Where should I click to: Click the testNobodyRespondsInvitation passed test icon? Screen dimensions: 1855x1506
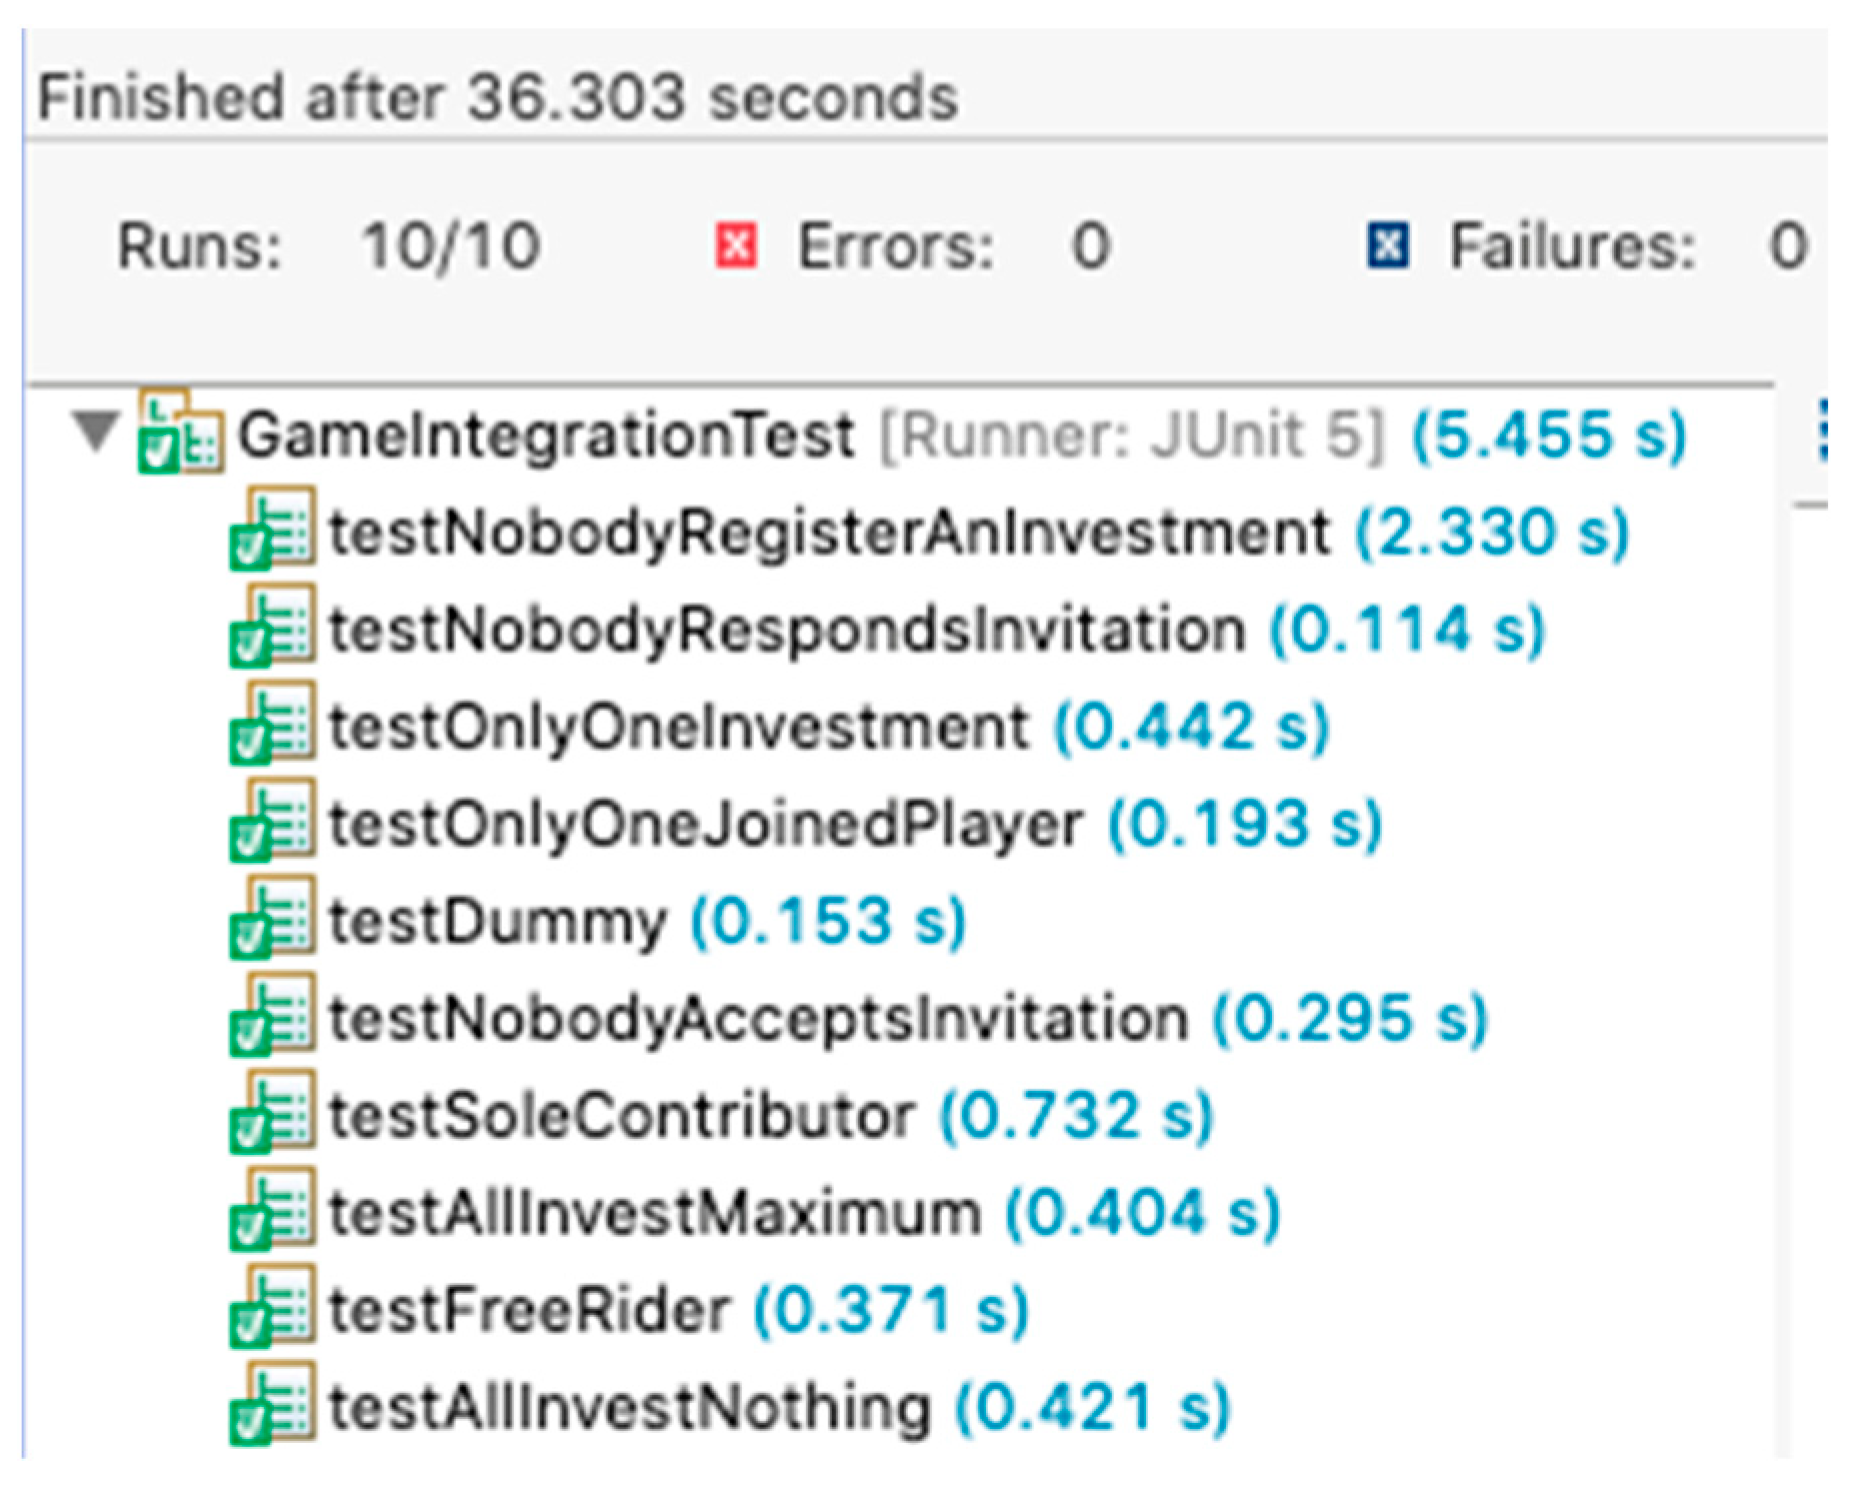point(272,629)
